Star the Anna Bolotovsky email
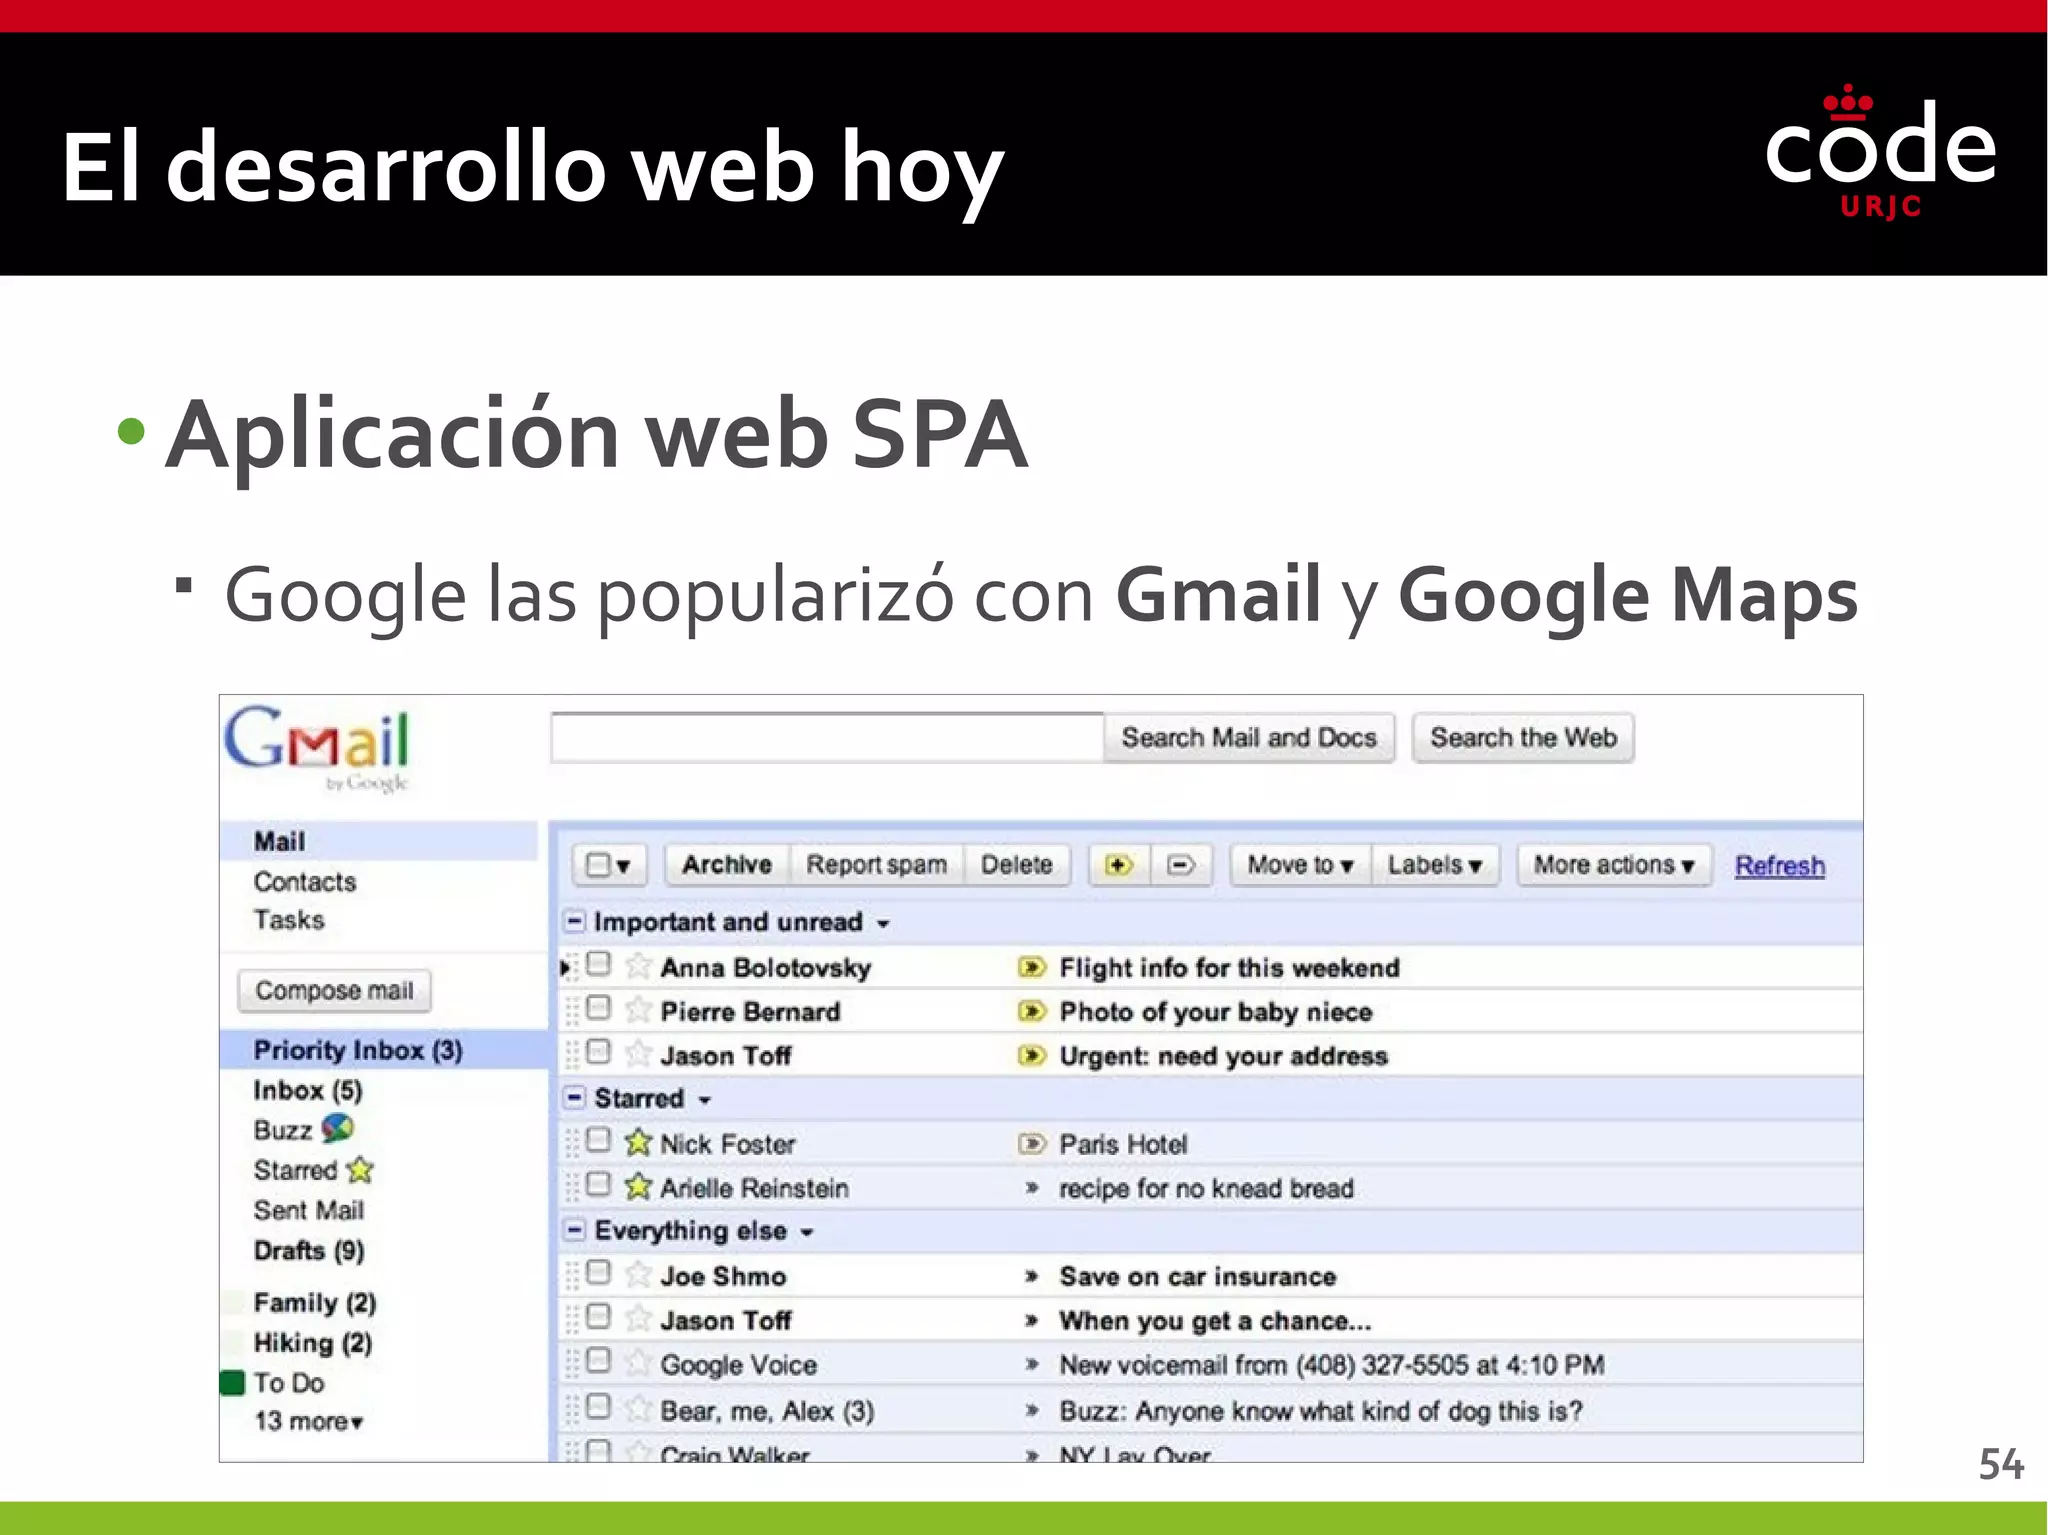Viewport: 2048px width, 1535px height. point(638,967)
